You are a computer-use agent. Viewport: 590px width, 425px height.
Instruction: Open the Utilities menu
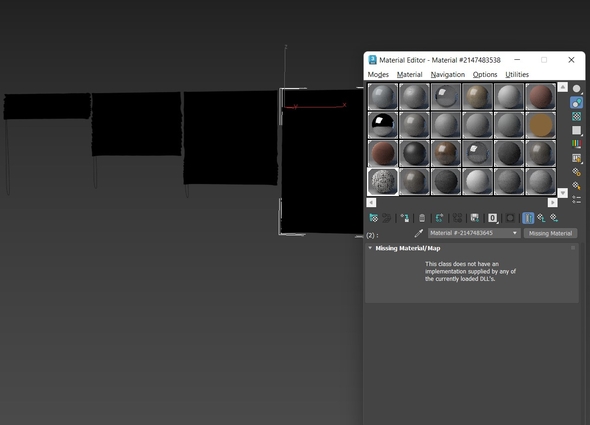(x=517, y=75)
